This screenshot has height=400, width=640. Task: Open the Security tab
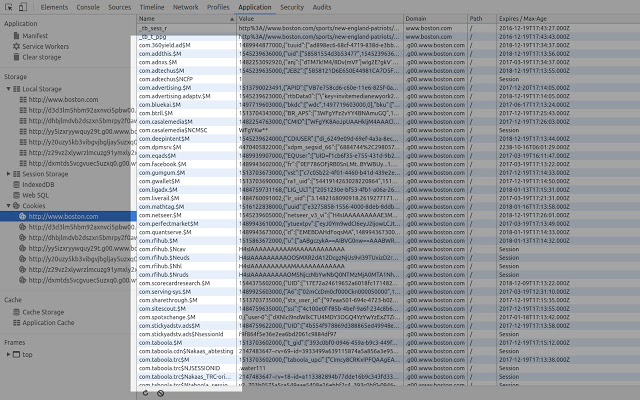292,7
